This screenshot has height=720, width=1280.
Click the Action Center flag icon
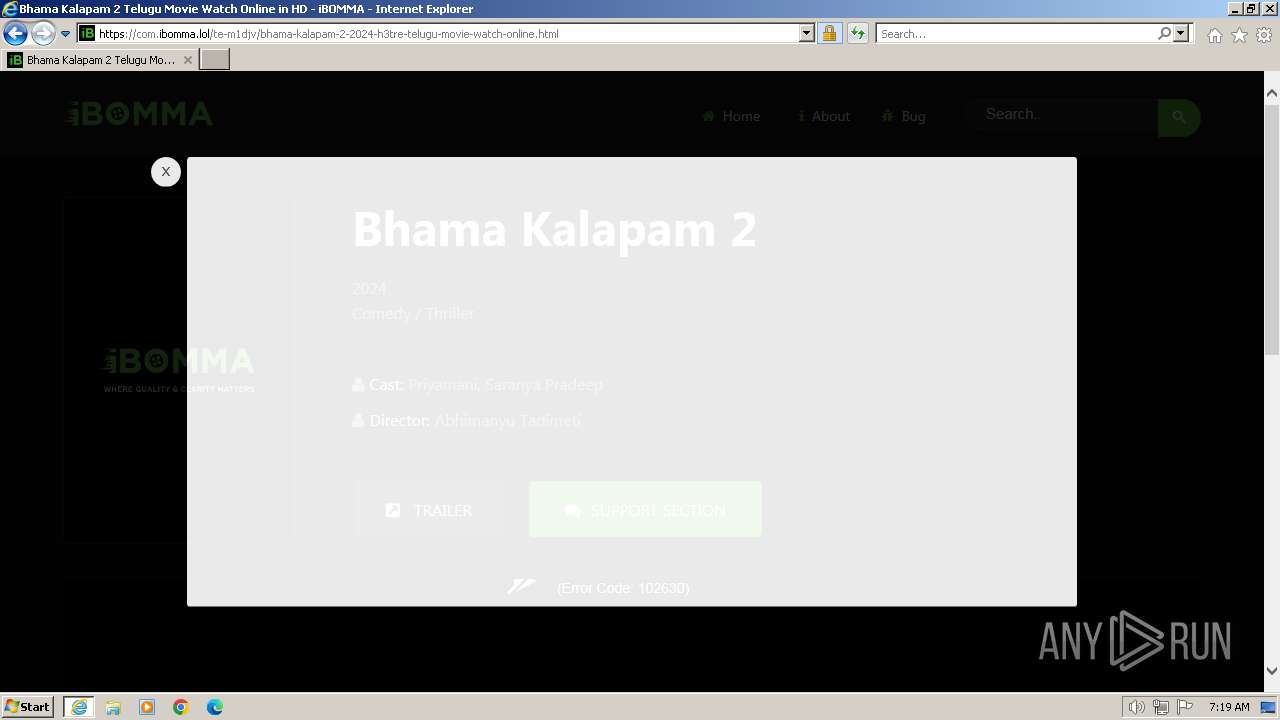pos(1185,707)
